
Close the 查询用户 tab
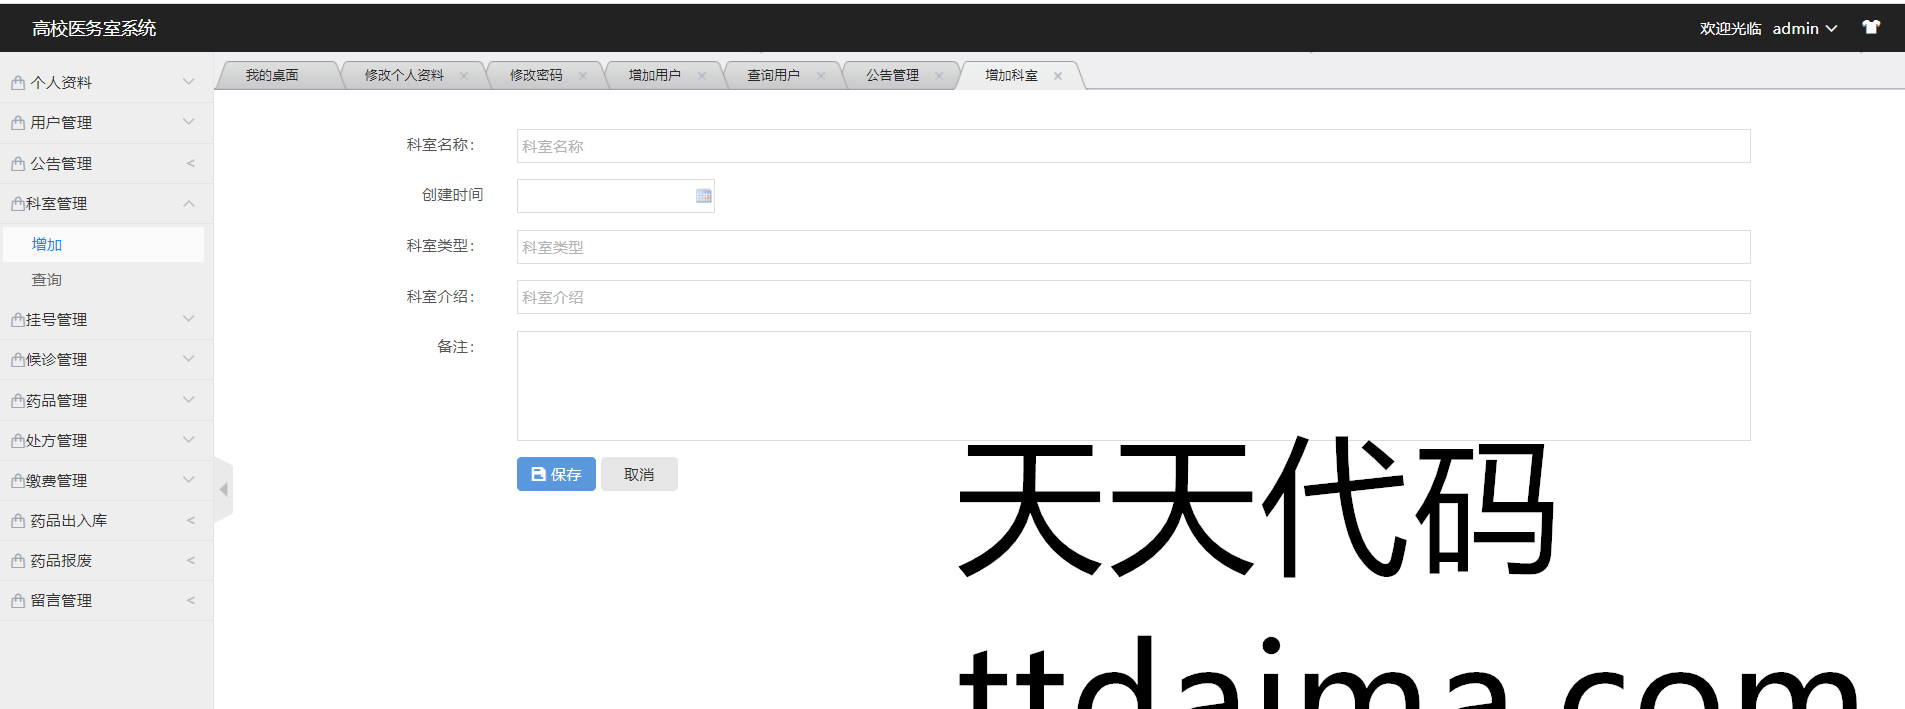[821, 76]
